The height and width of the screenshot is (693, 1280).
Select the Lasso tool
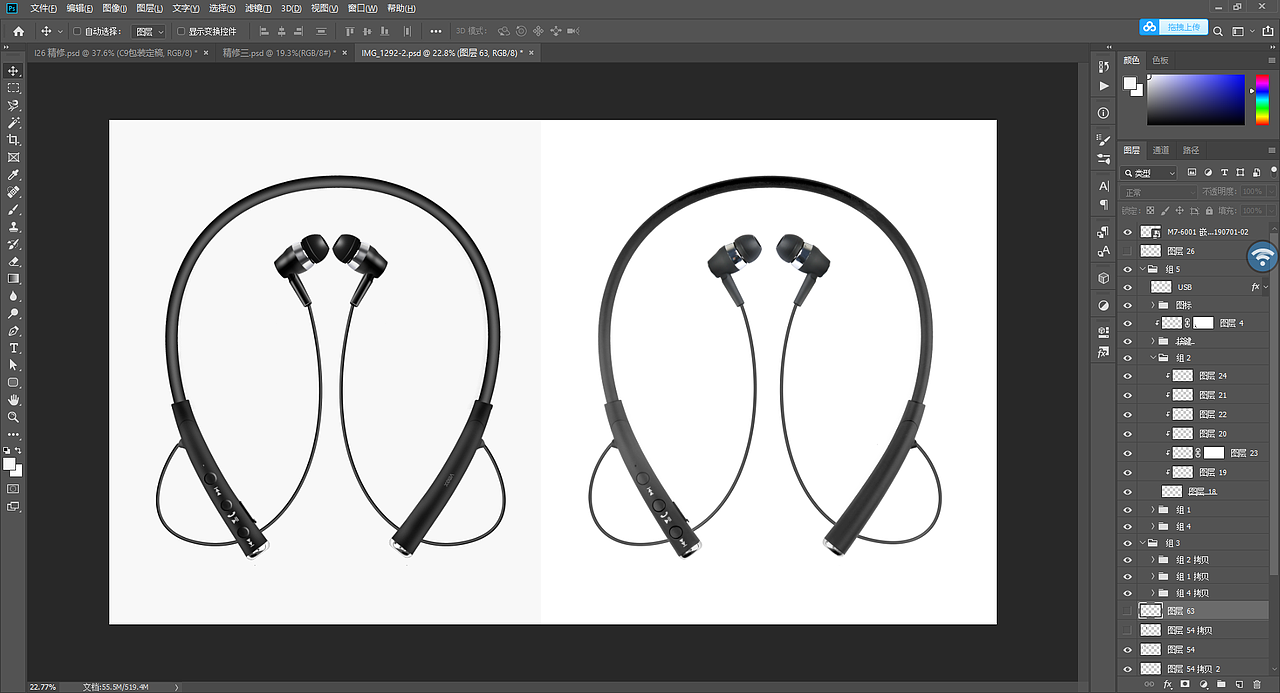click(x=14, y=105)
